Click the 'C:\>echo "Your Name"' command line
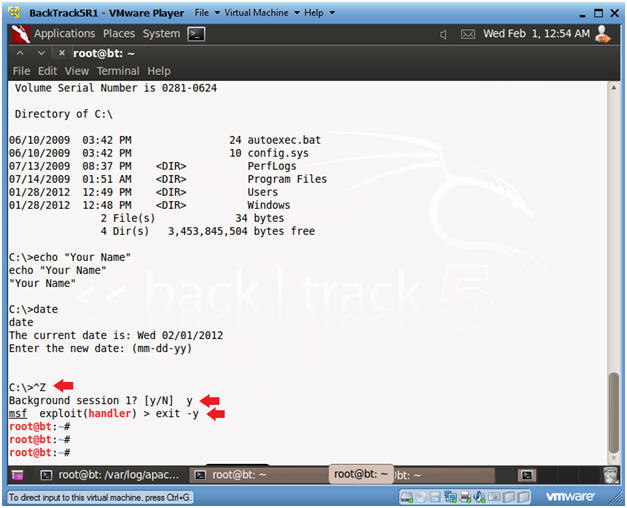This screenshot has width=627, height=508. (70, 257)
